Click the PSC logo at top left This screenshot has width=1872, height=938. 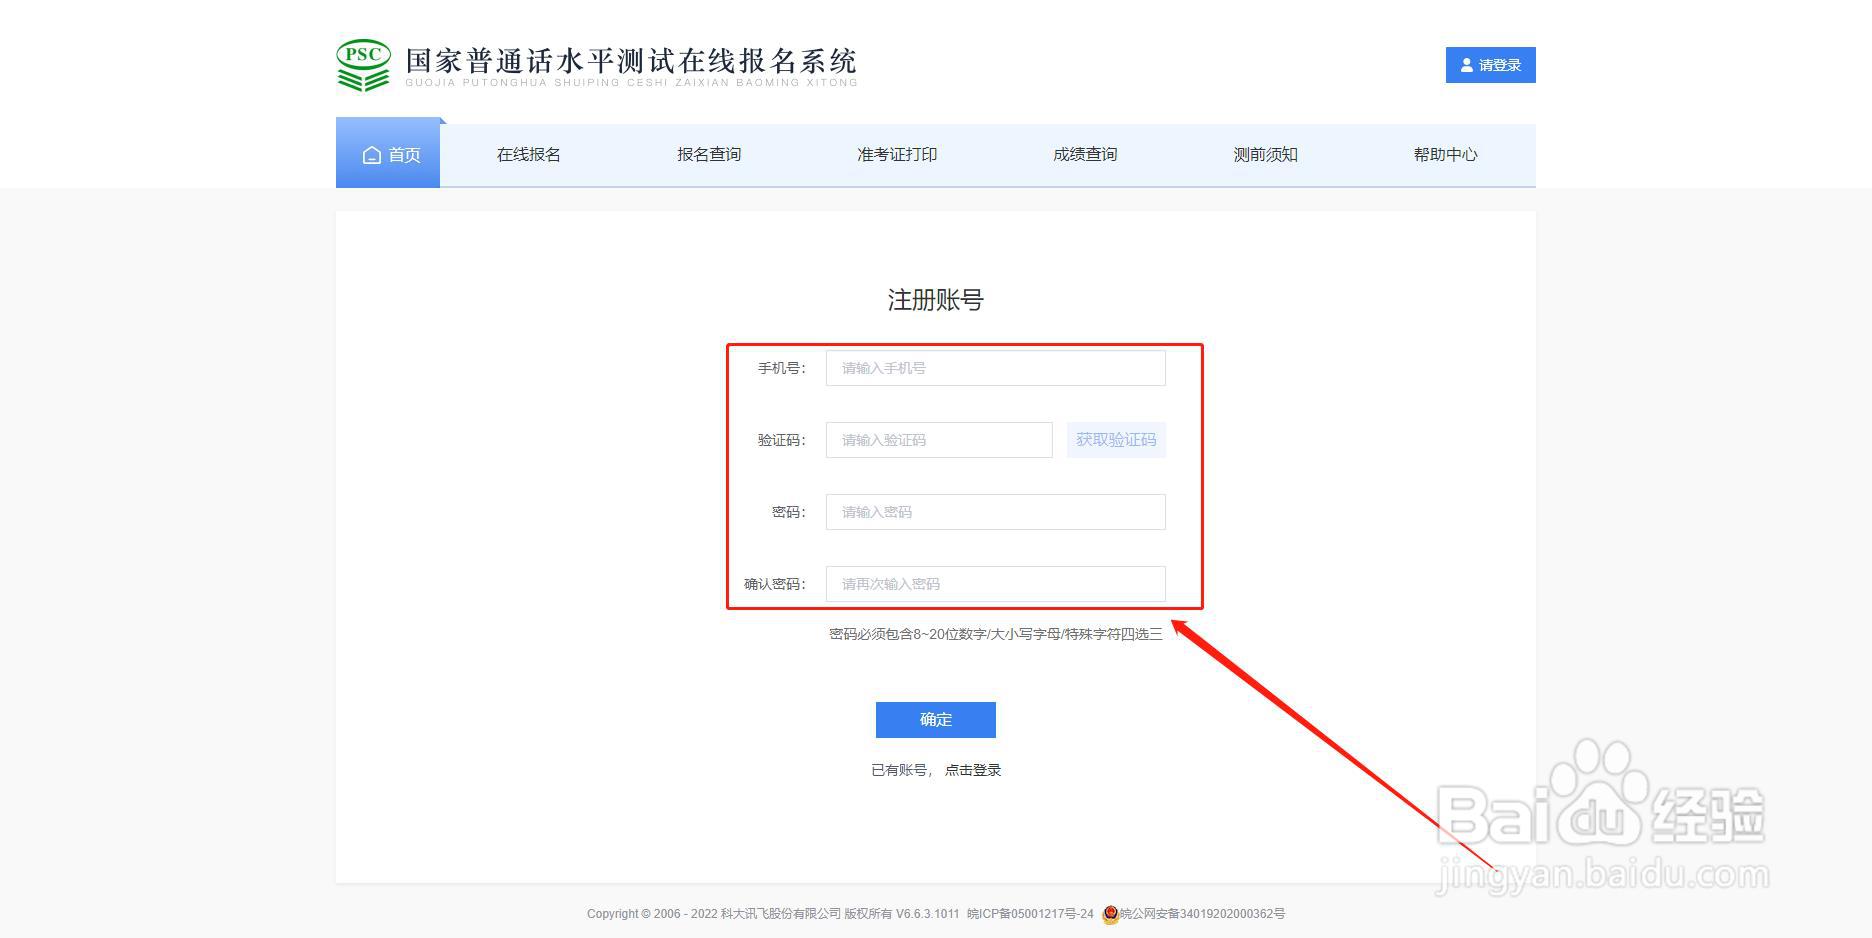[362, 64]
